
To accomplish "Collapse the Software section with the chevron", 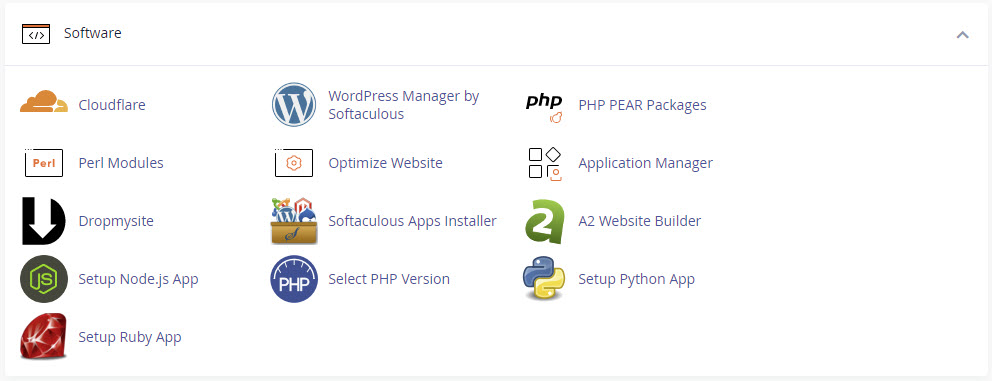I will coord(962,35).
